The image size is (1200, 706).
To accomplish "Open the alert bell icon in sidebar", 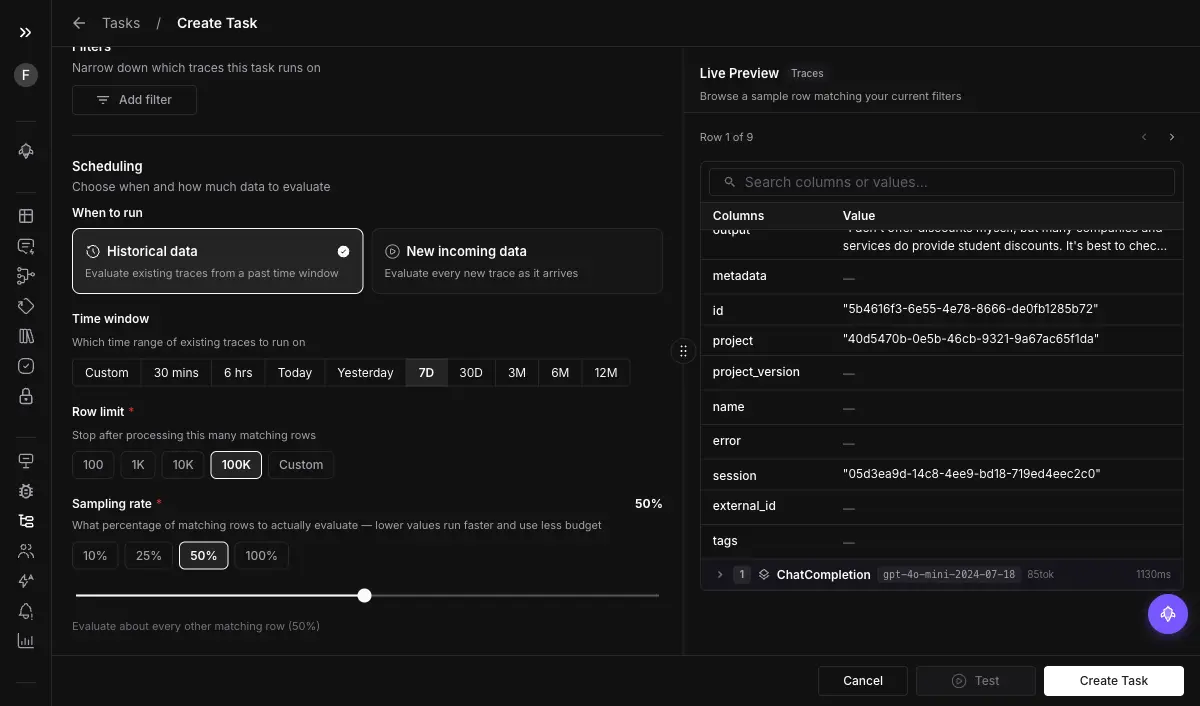I will [x=26, y=611].
